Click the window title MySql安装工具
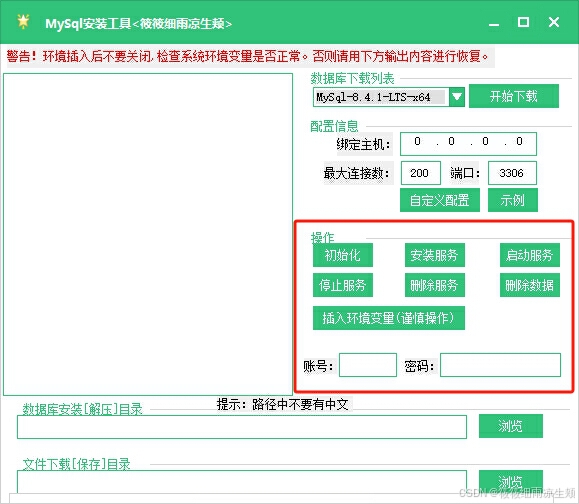Image resolution: width=579 pixels, height=504 pixels. point(138,24)
